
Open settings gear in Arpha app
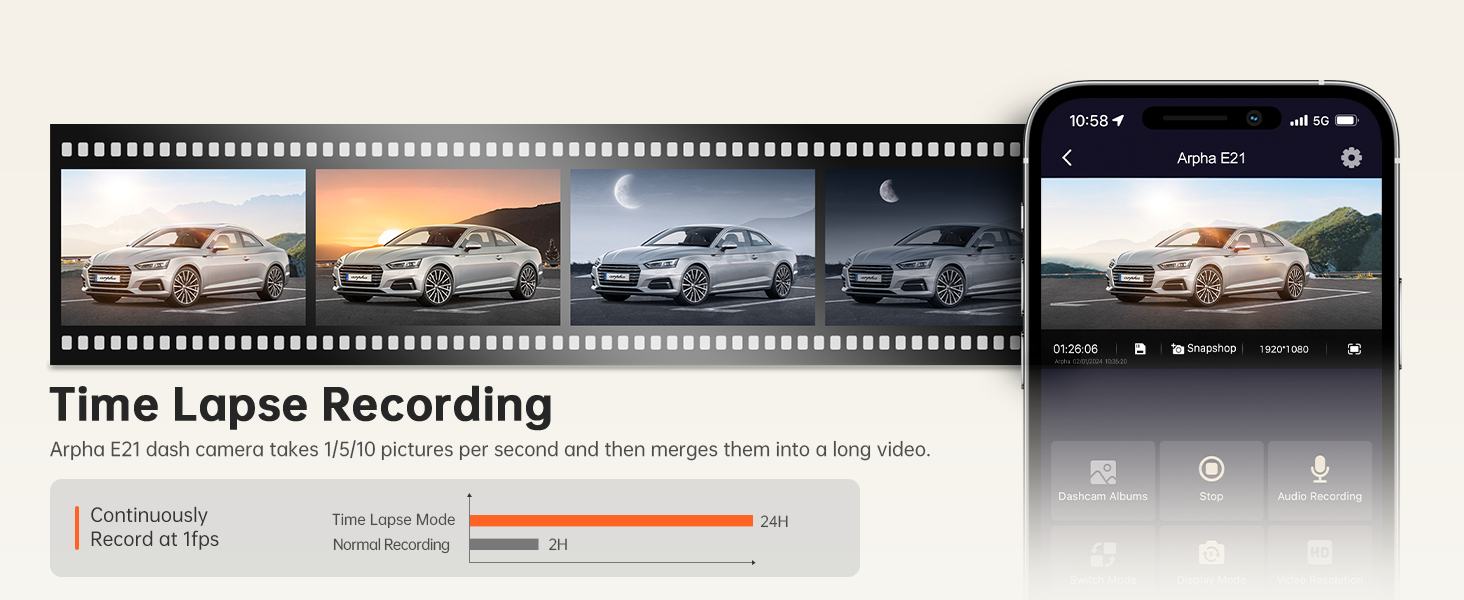pyautogui.click(x=1351, y=158)
